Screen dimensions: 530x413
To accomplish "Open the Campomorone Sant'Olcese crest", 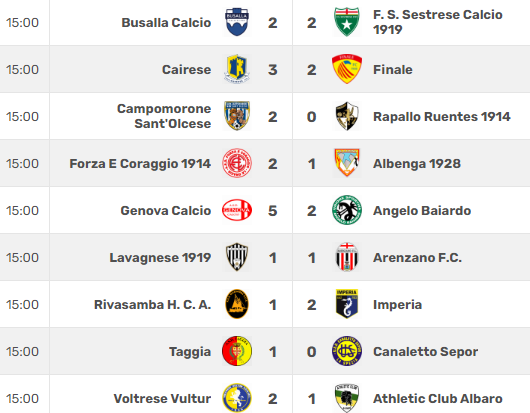I will 237,116.
